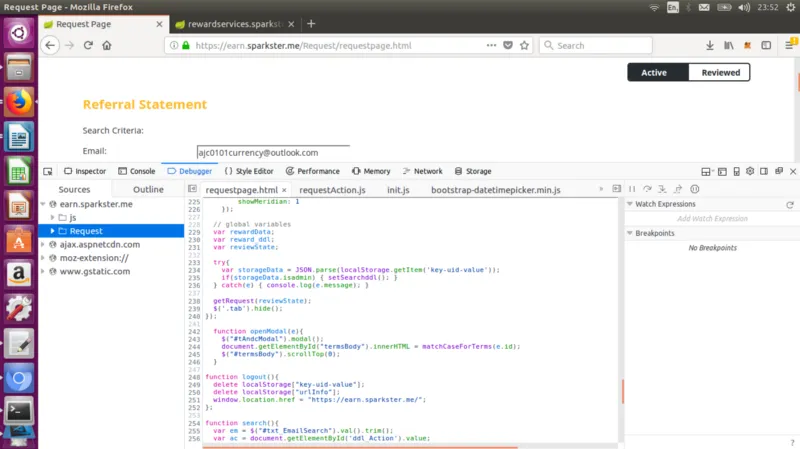Refresh watch expressions icon
The width and height of the screenshot is (800, 449).
(x=790, y=205)
